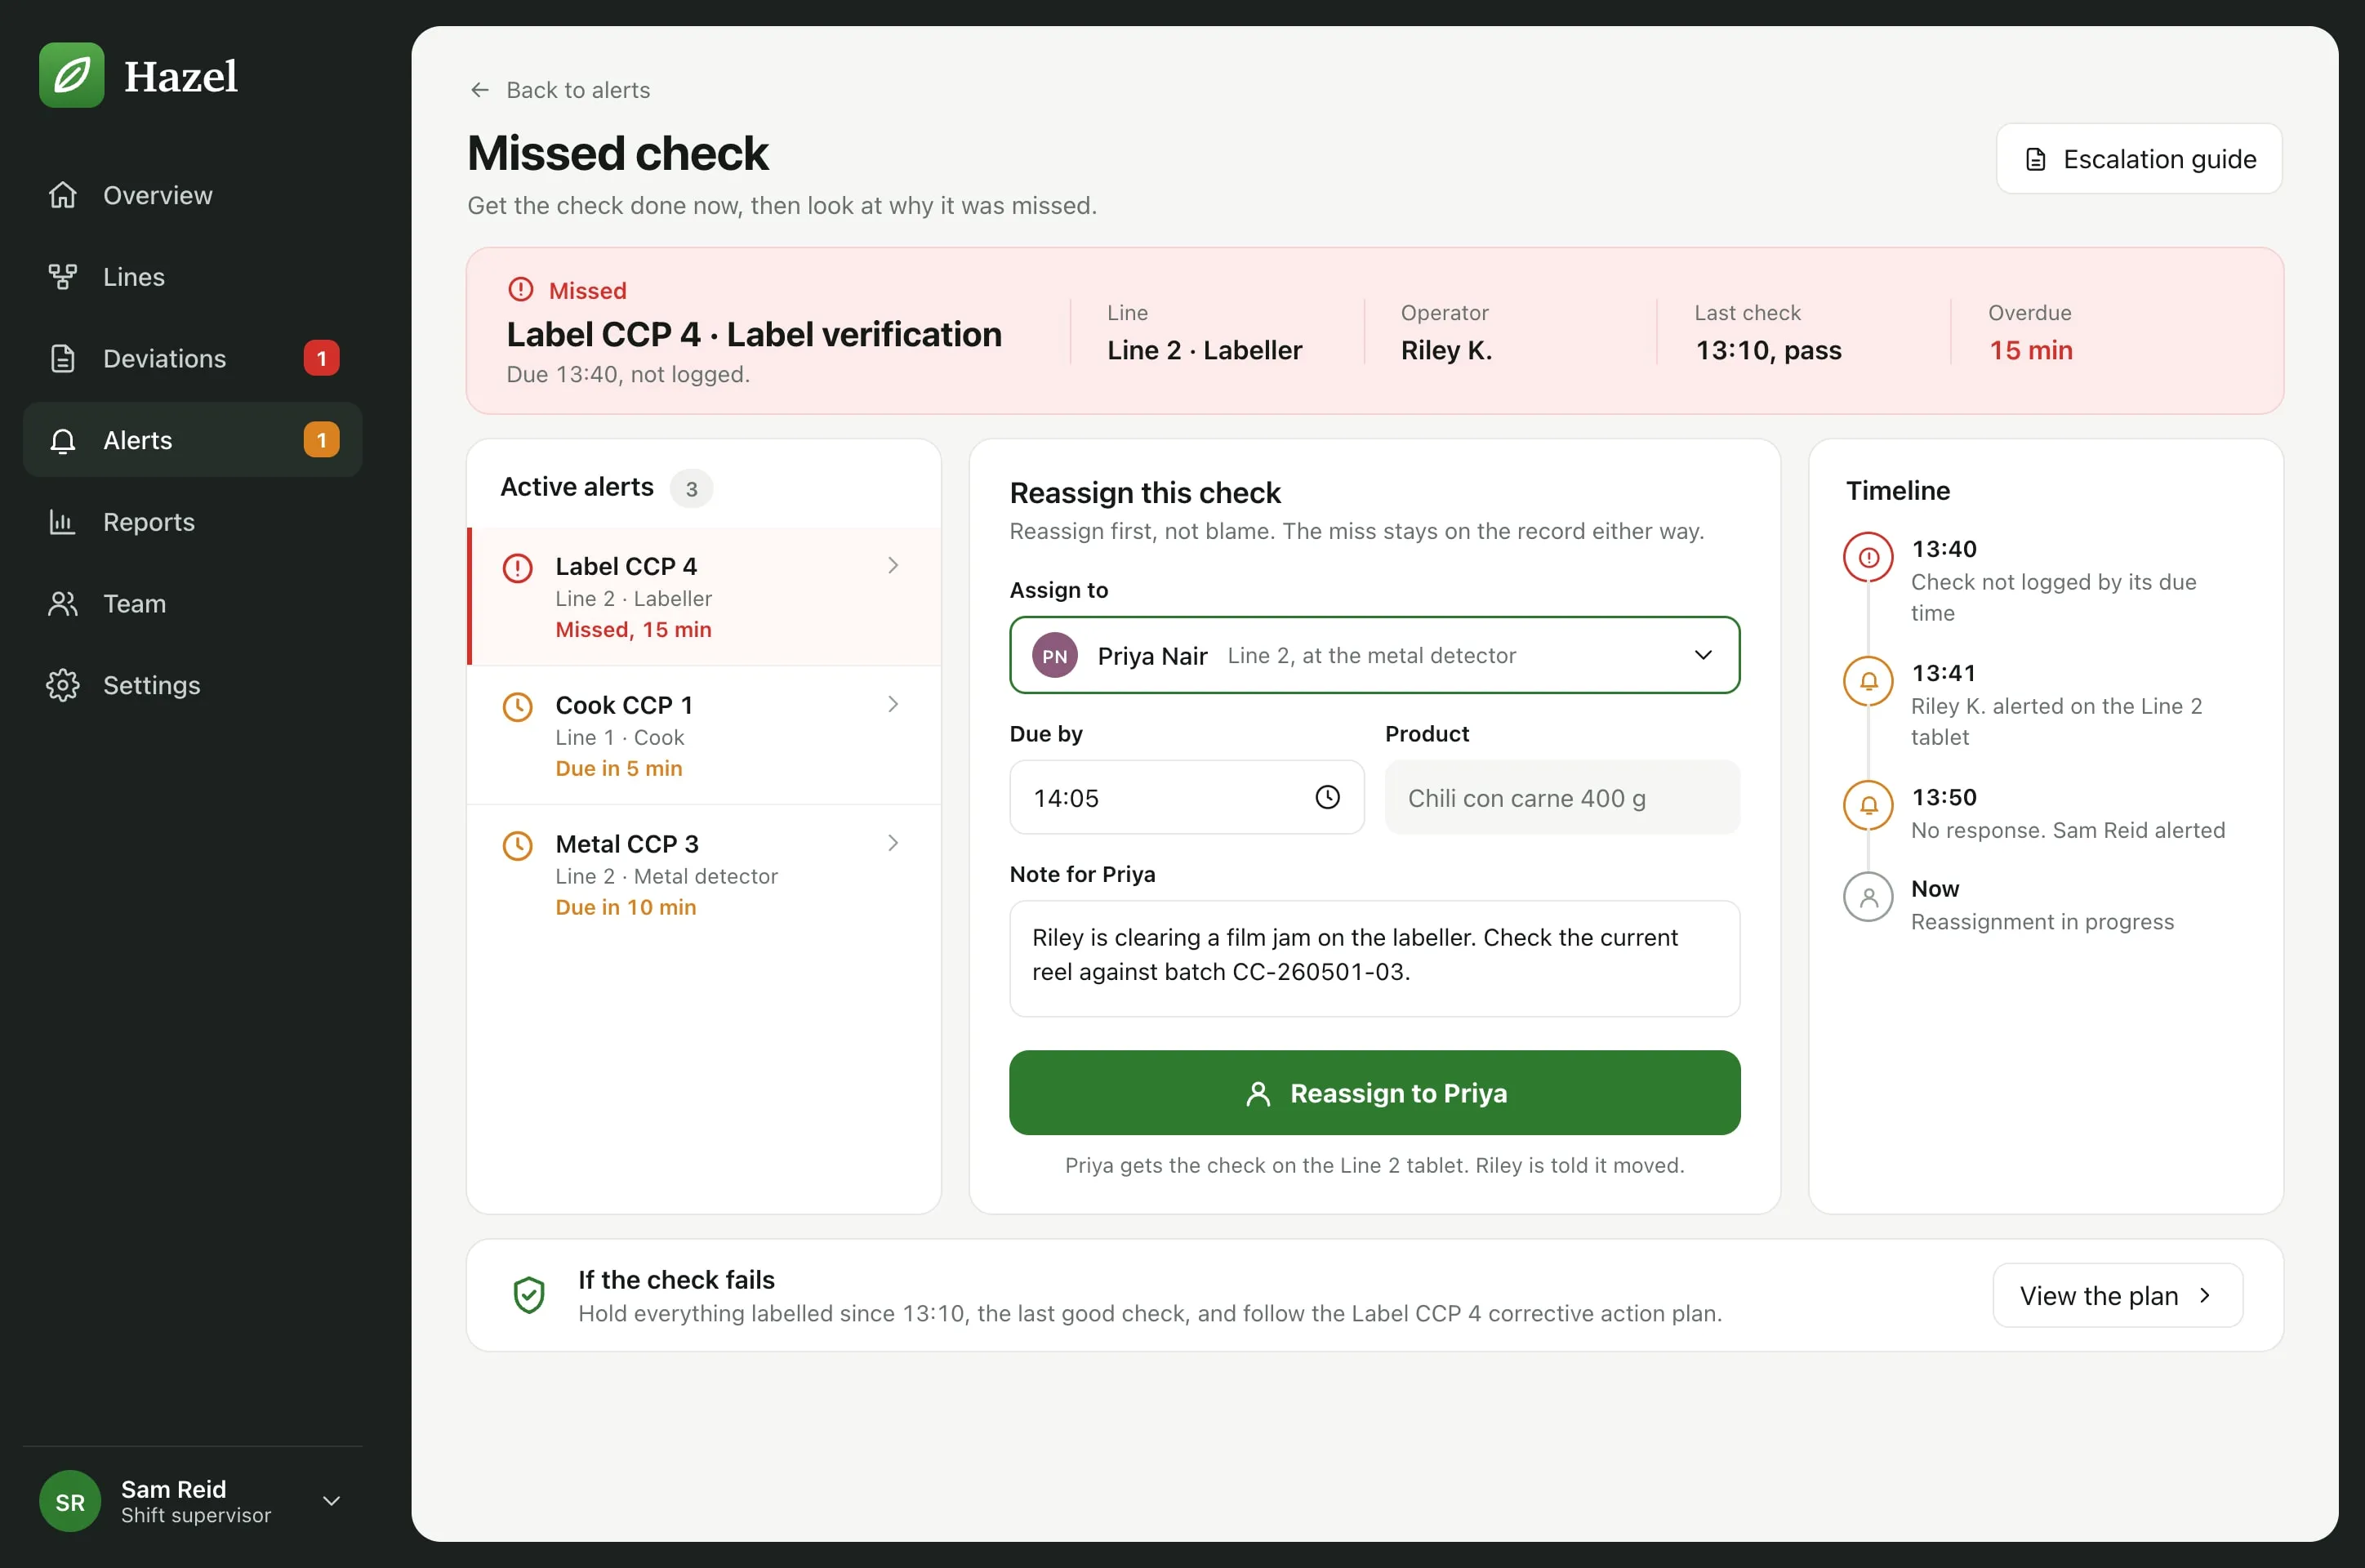Click '13:10, pass' last check value
This screenshot has width=2365, height=1568.
1767,351
